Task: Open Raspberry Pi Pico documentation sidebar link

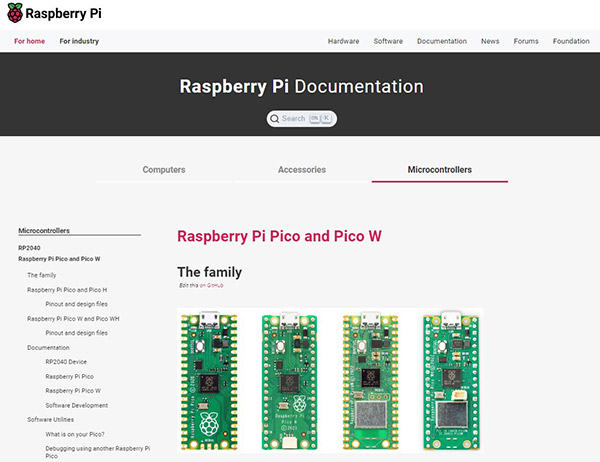Action: tap(69, 376)
